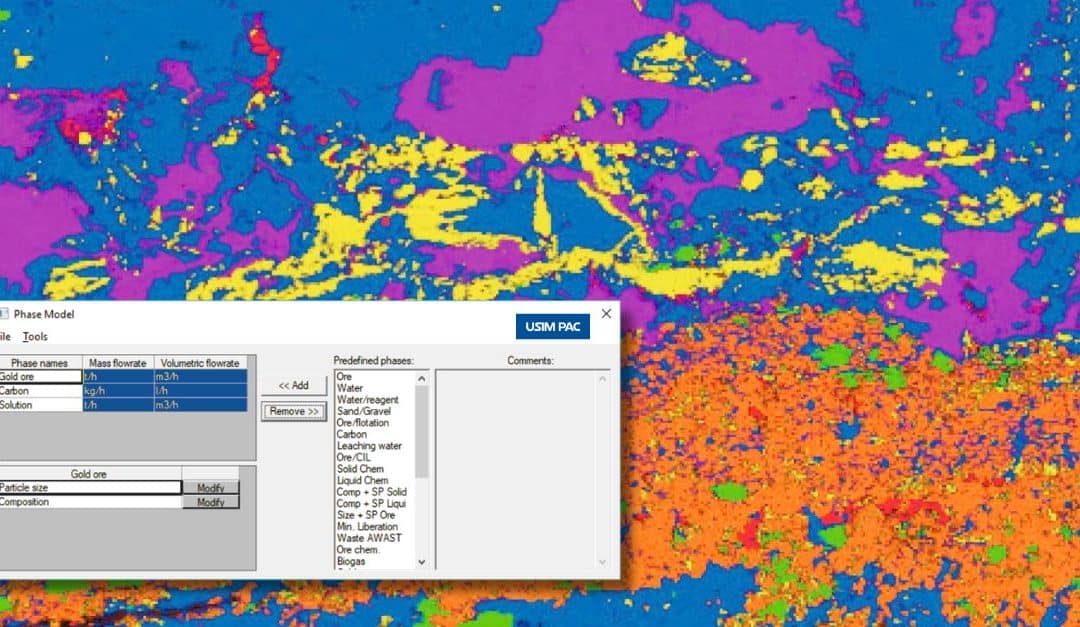Select Leaching water in Predefined phases
This screenshot has width=1080, height=627.
(x=369, y=446)
